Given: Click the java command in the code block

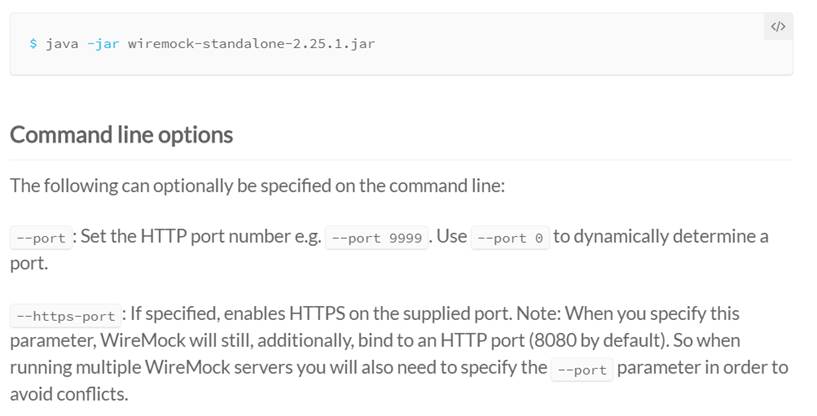Looking at the screenshot, I should coord(62,44).
